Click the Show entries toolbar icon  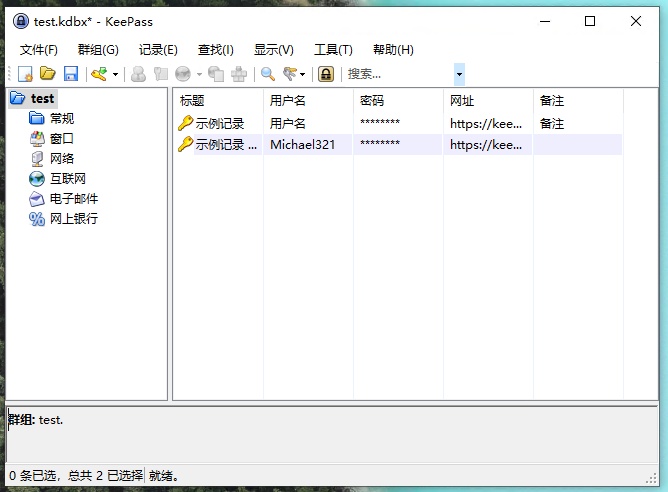click(291, 74)
